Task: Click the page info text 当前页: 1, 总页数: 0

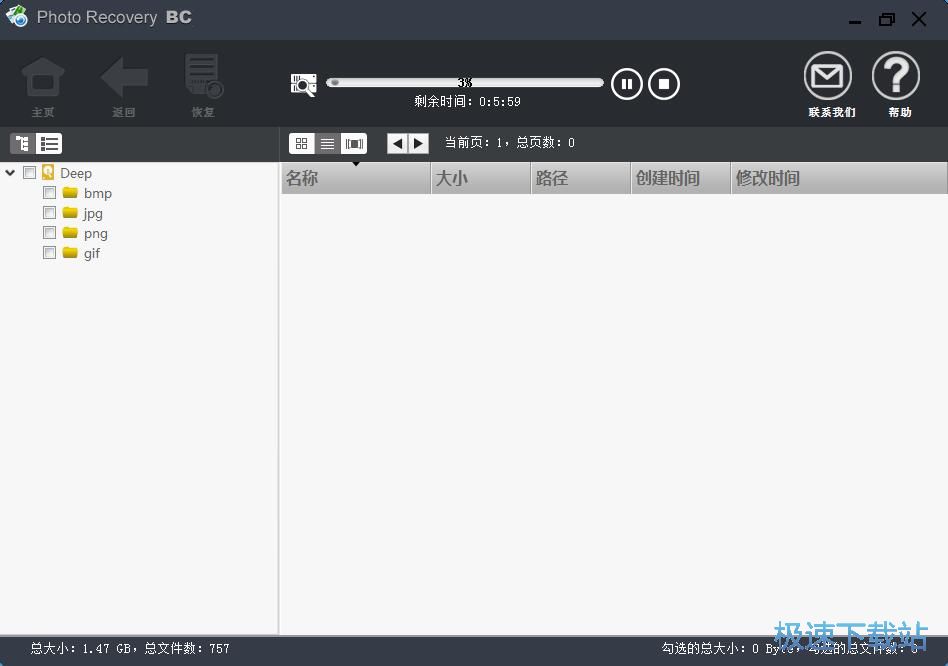Action: coord(510,143)
